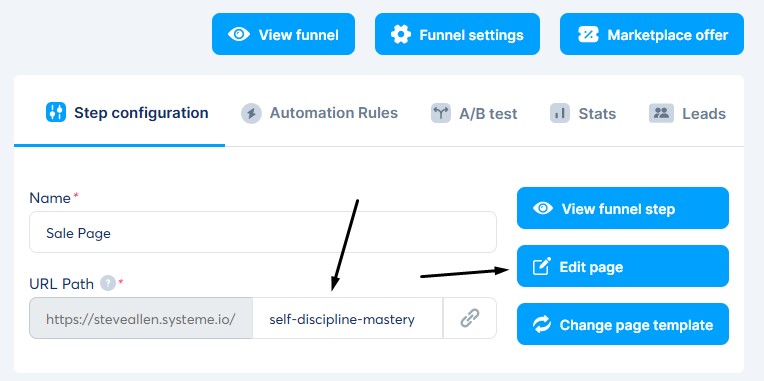Click the split-arrow A/B test icon
Image resolution: width=764 pixels, height=381 pixels.
(441, 113)
